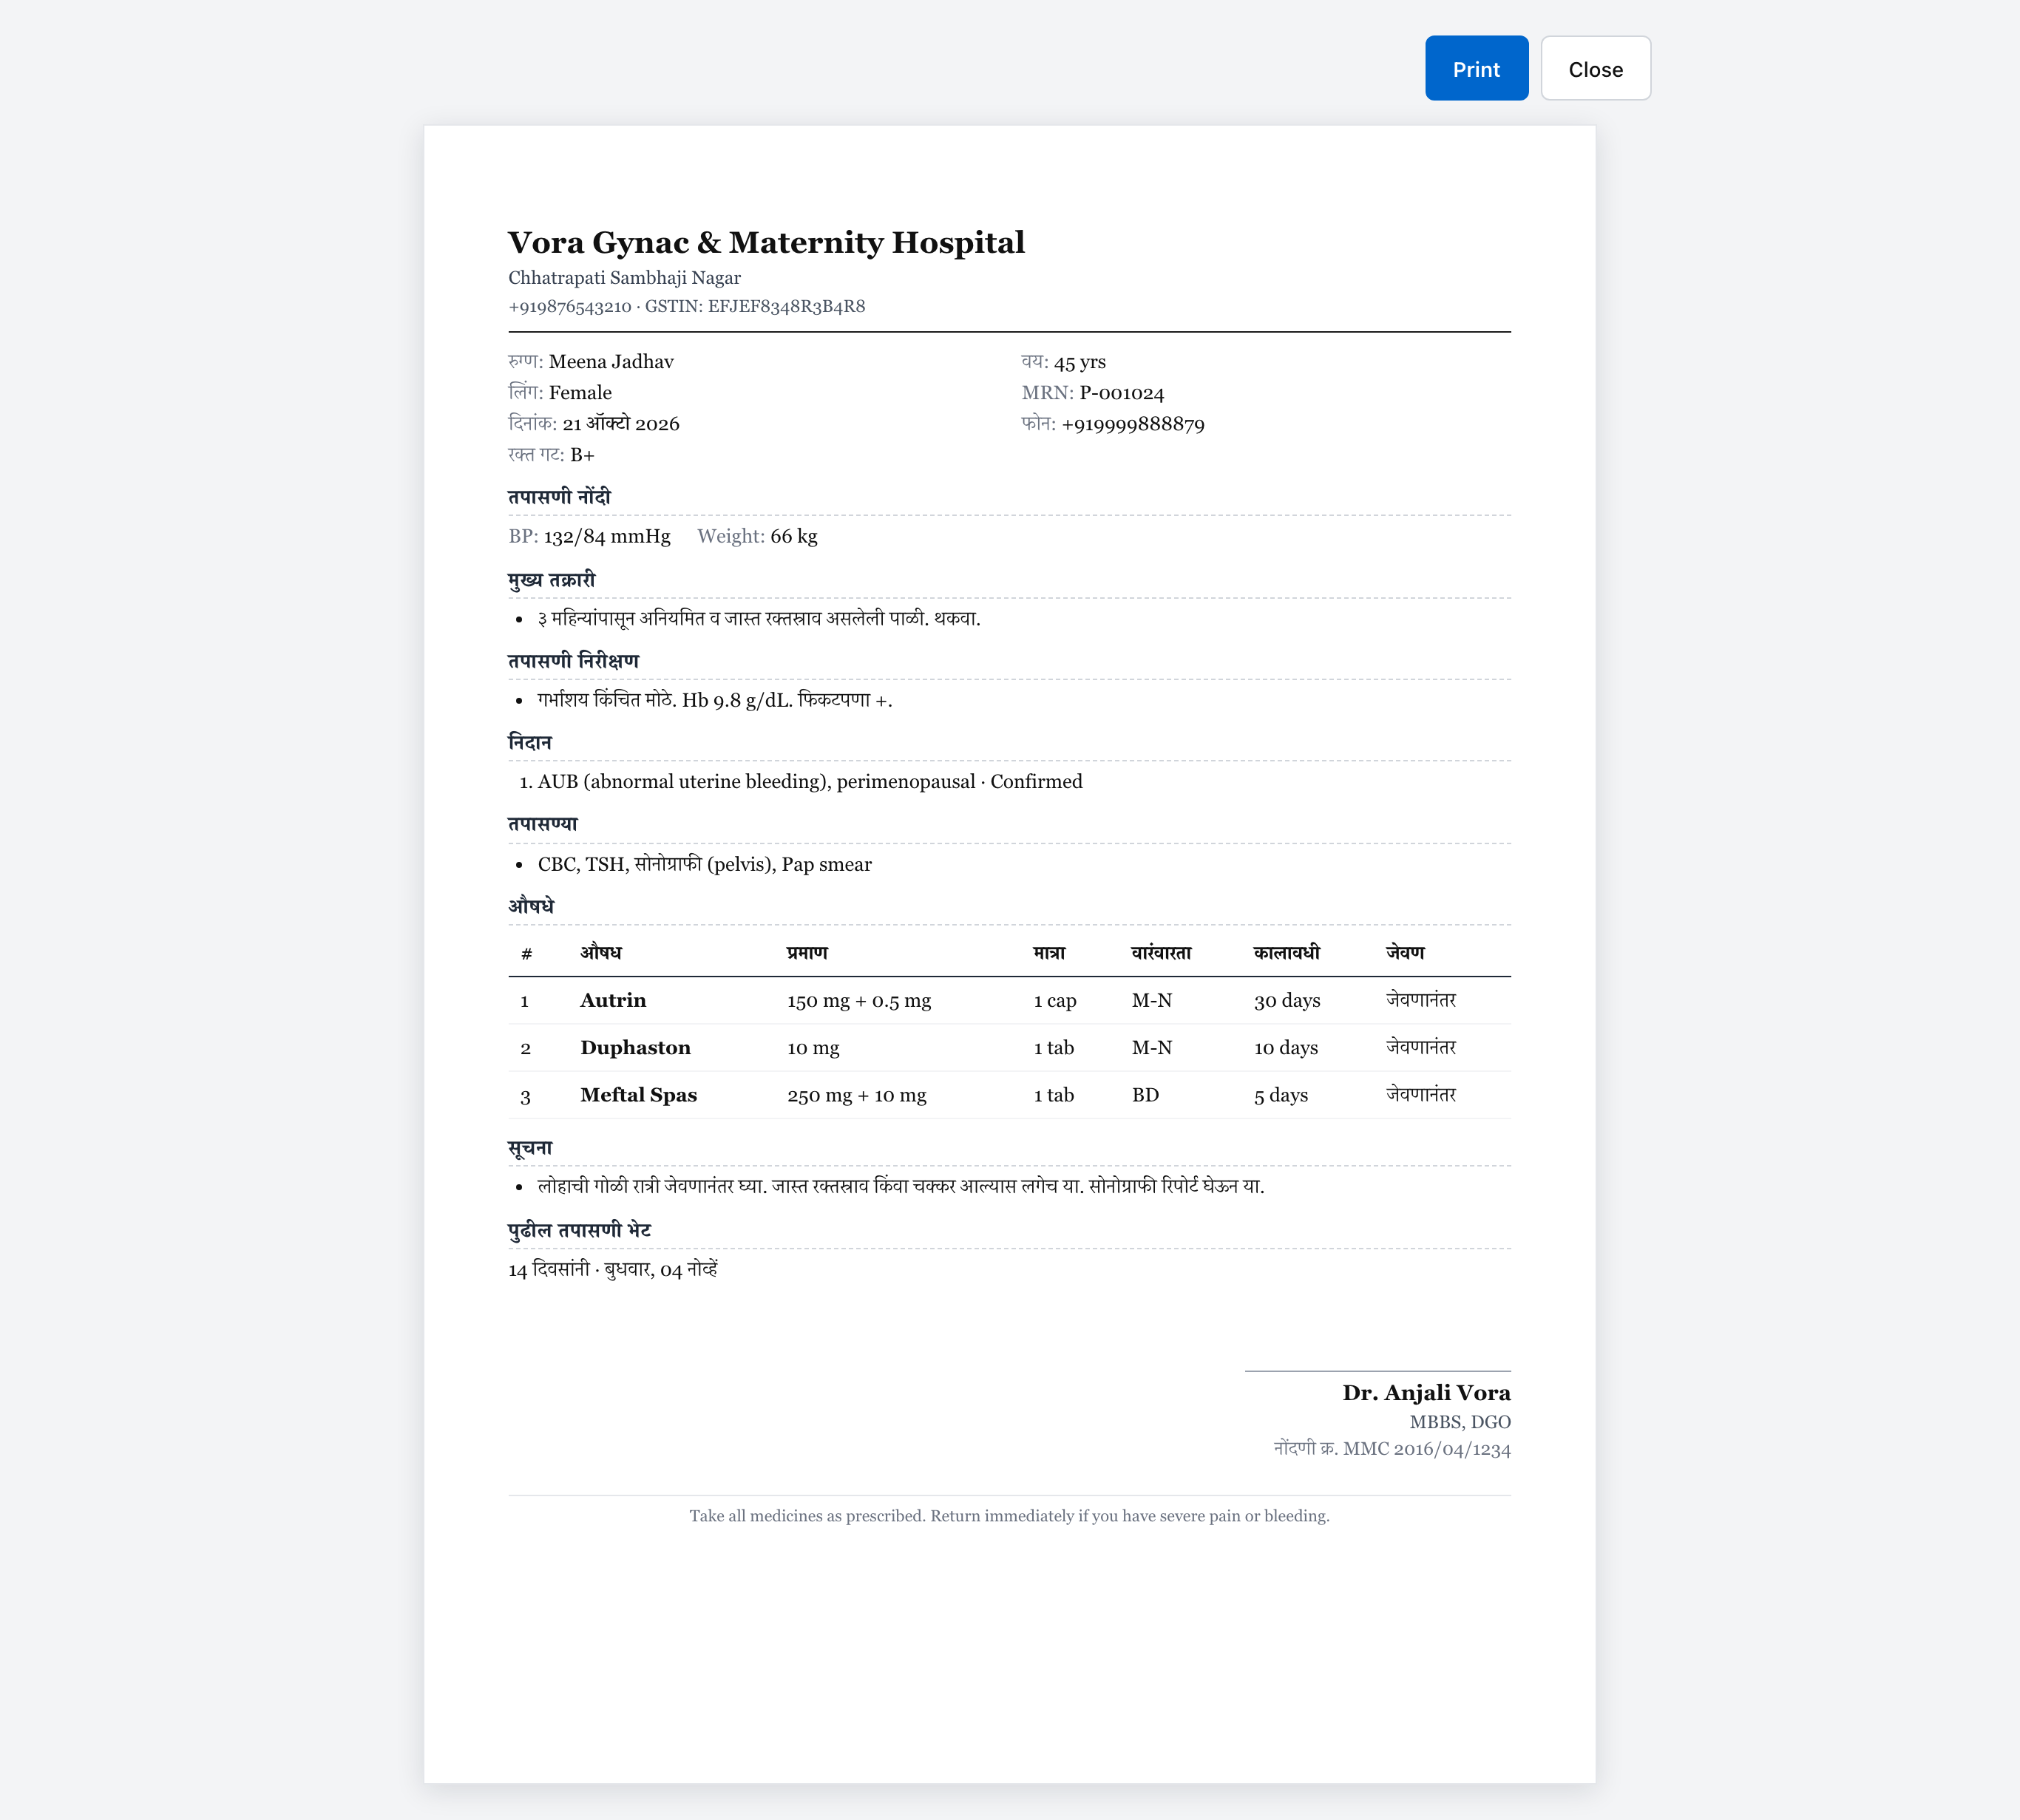Screen dimensions: 2020x1820
Task: Click the Autrin duration '30 days'
Action: coord(1287,1001)
